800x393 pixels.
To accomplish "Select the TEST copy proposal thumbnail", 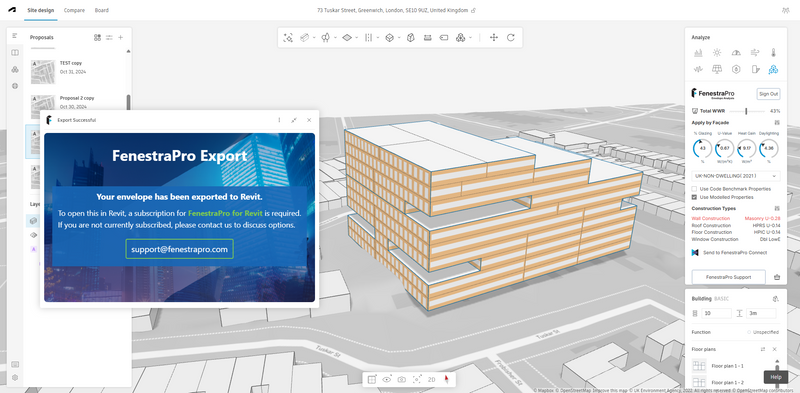I will (x=43, y=72).
